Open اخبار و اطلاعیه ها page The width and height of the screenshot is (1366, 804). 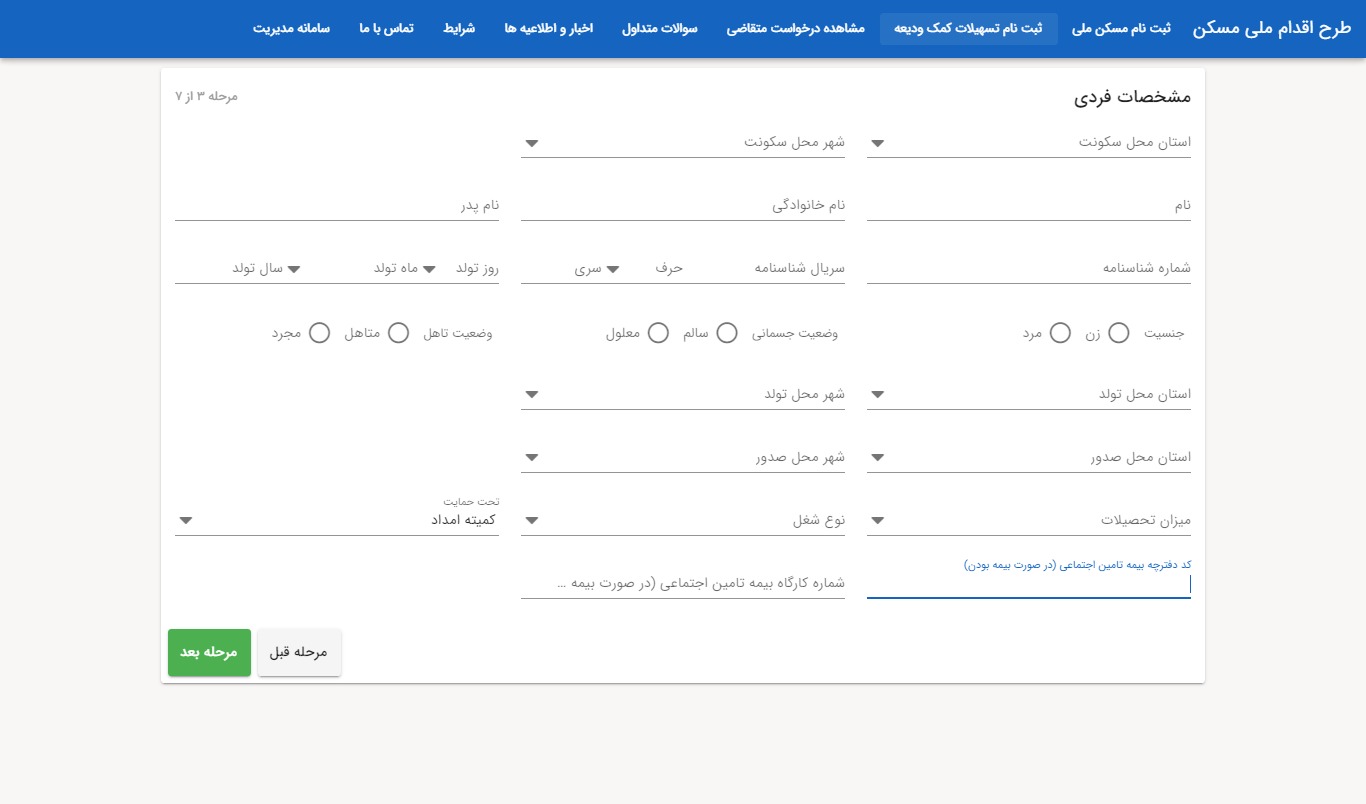(x=549, y=29)
